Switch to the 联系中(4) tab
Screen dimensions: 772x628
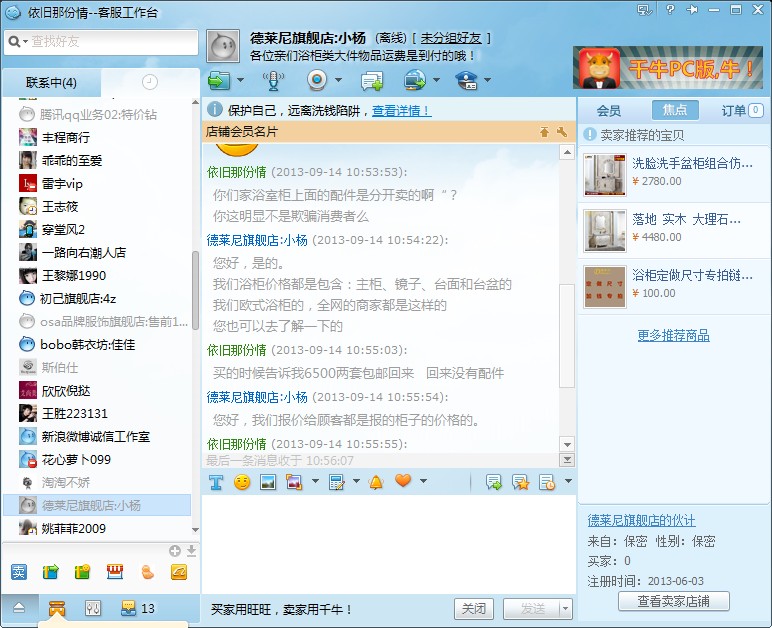51,82
